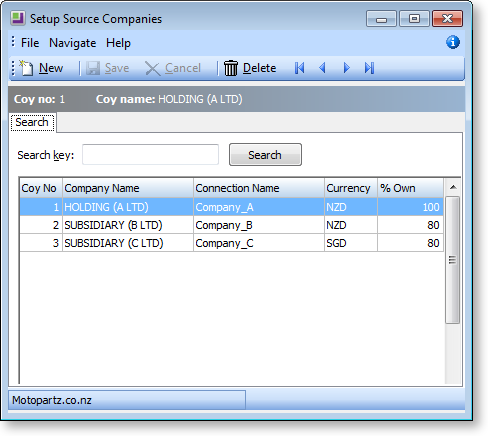Open the Help menu

coord(118,43)
